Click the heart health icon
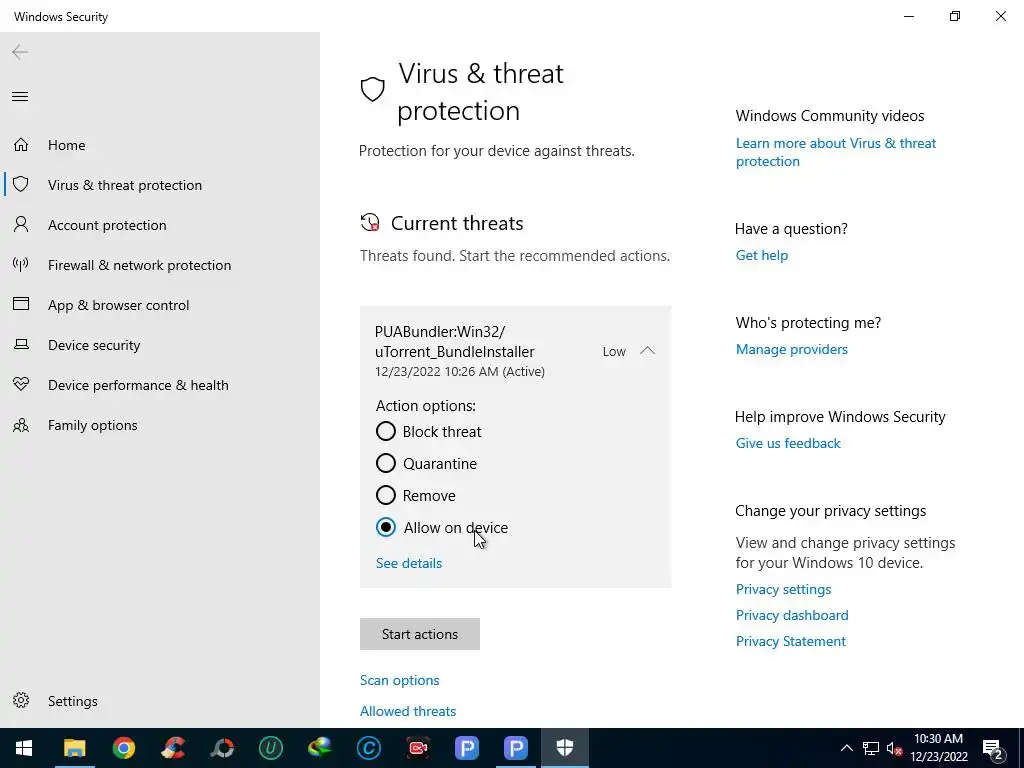The image size is (1024, 768). pos(21,384)
